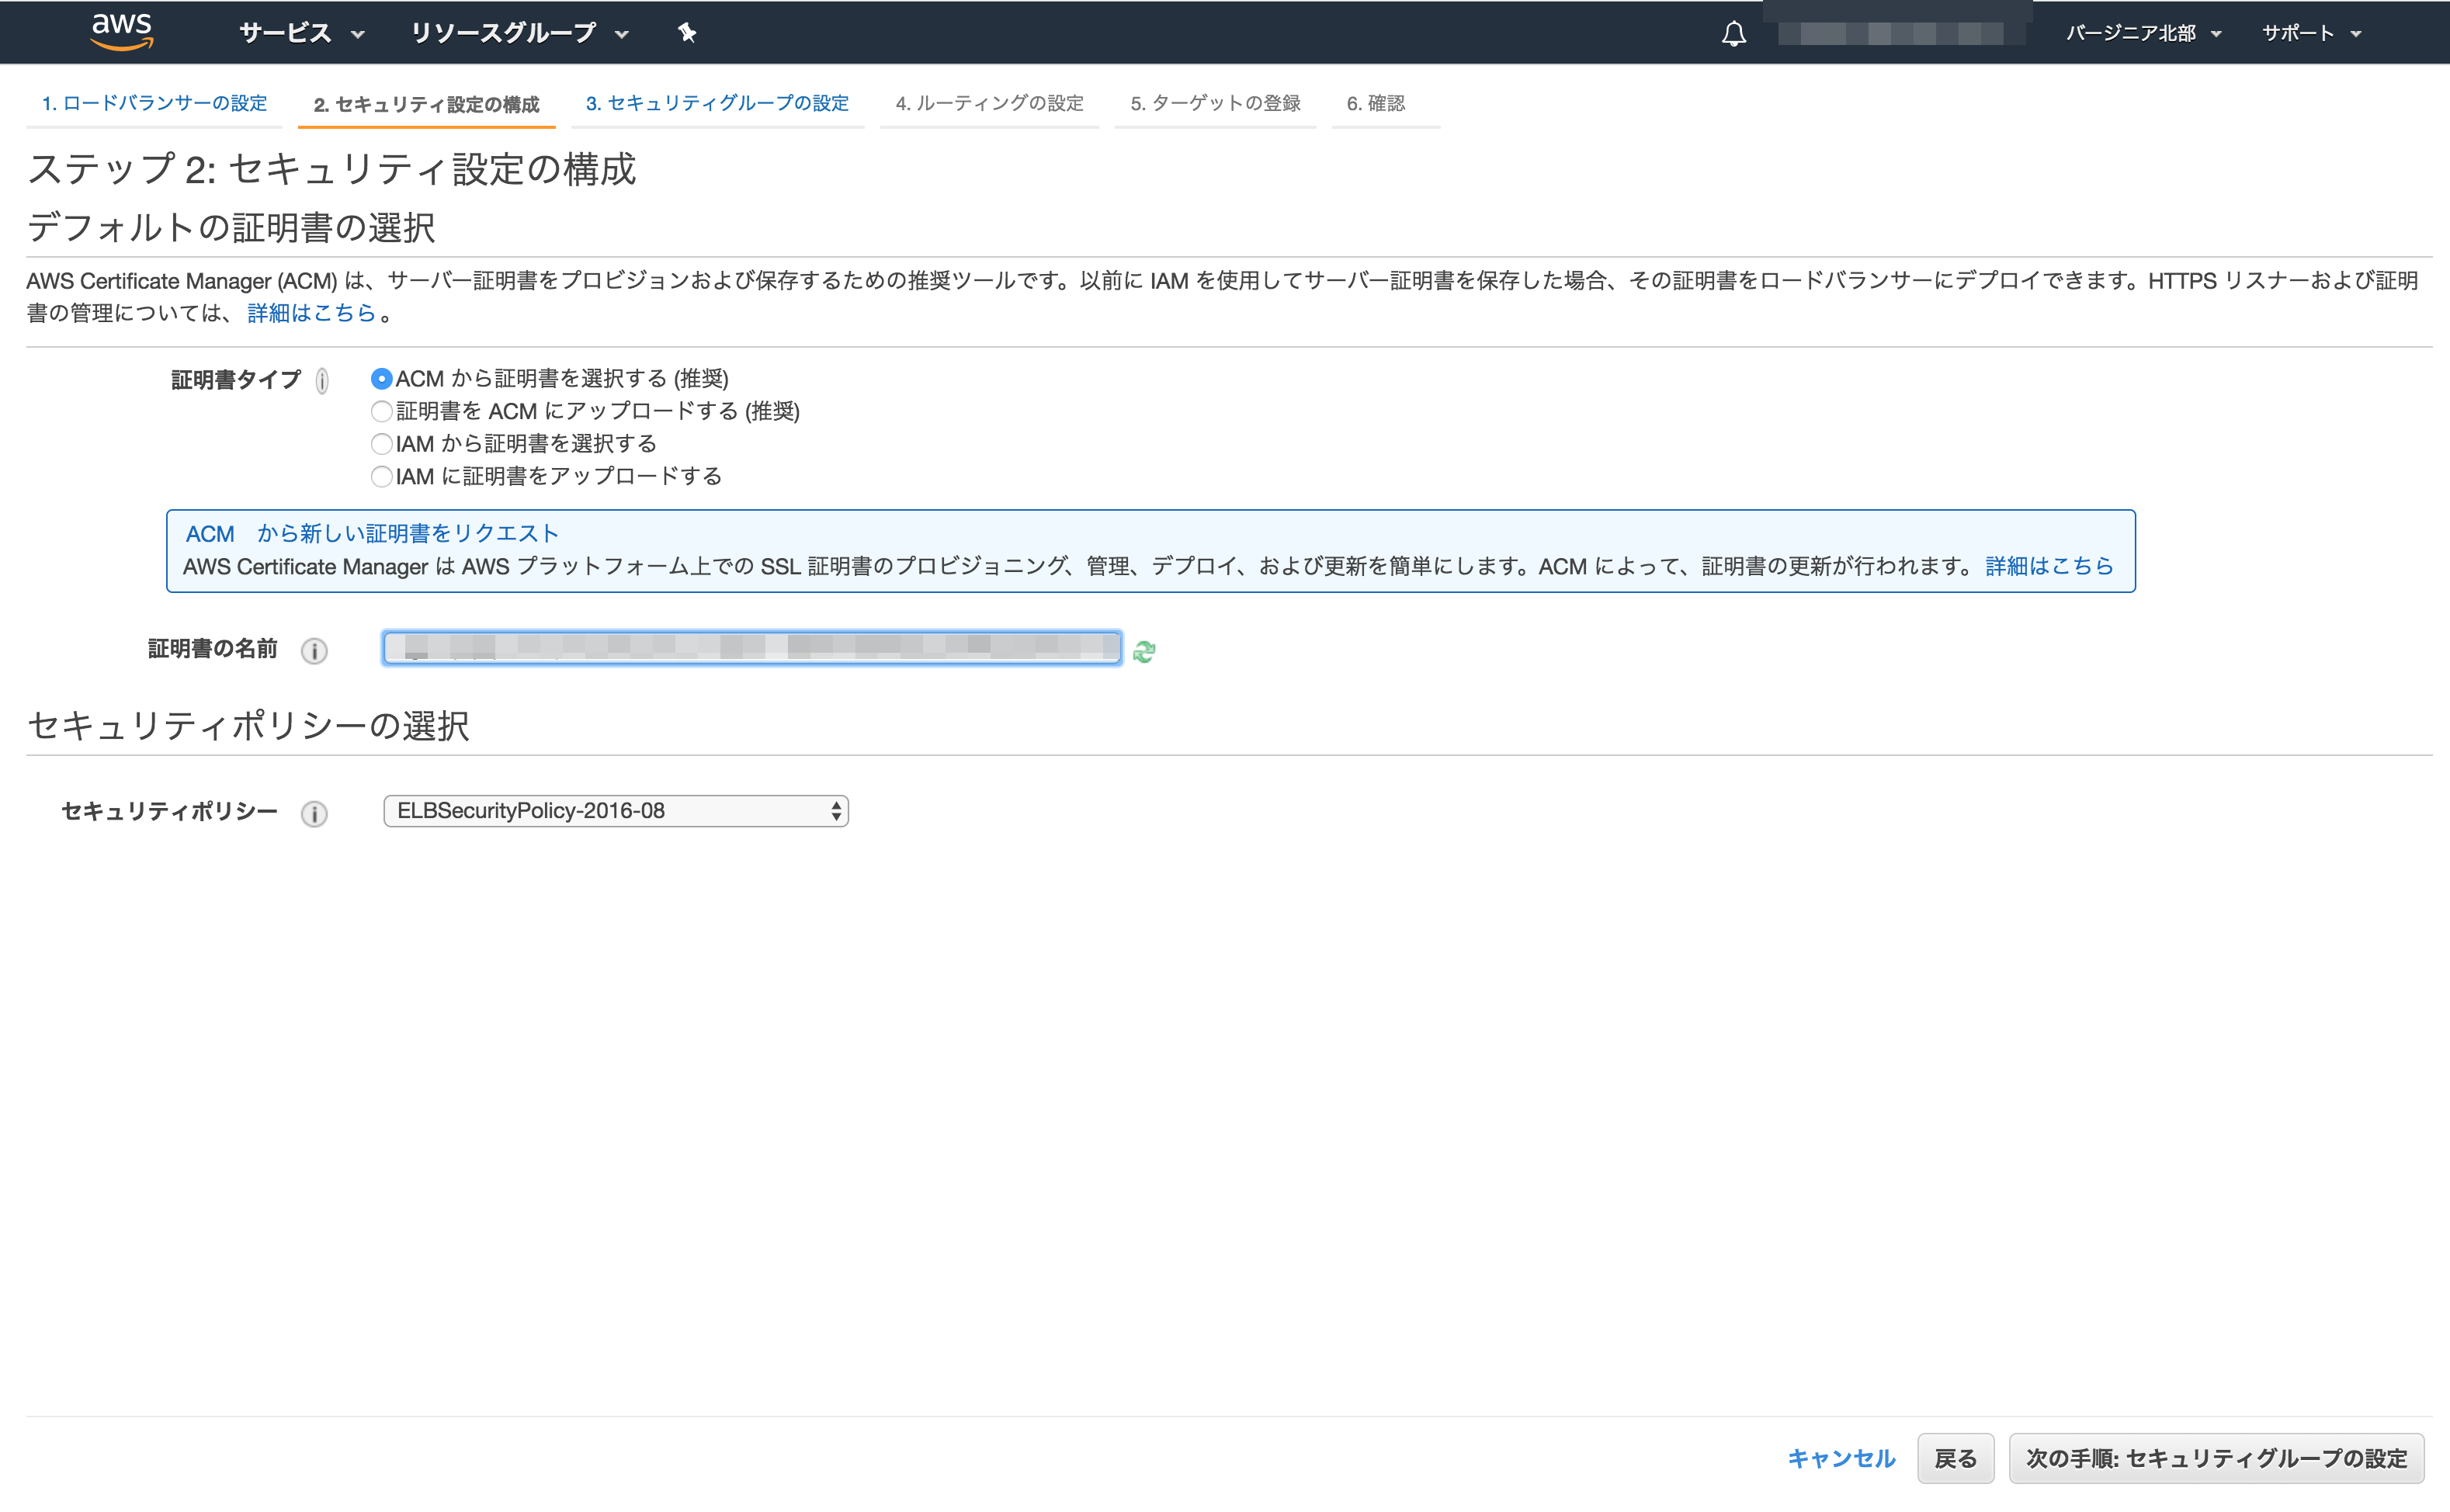Show info for 証明書タイプ

coord(322,381)
